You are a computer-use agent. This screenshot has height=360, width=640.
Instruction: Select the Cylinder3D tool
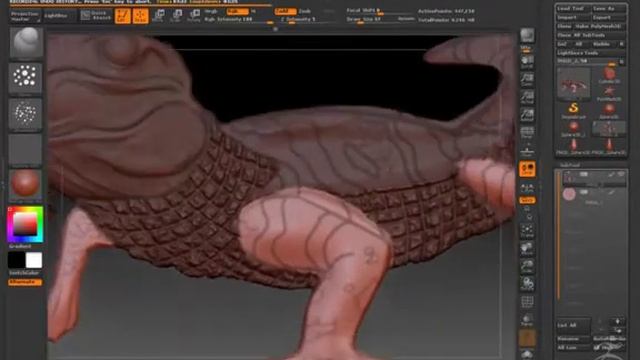(x=609, y=76)
